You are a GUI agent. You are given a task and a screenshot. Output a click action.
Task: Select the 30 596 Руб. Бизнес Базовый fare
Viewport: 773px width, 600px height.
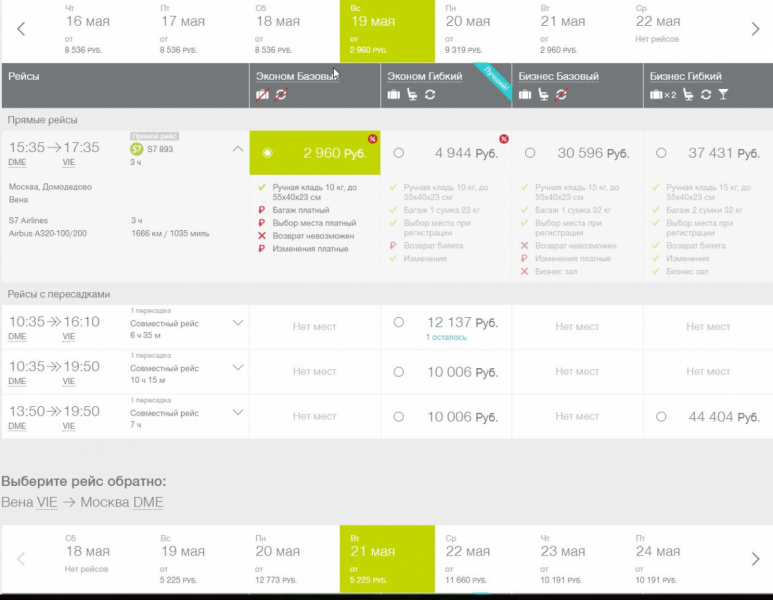point(530,153)
